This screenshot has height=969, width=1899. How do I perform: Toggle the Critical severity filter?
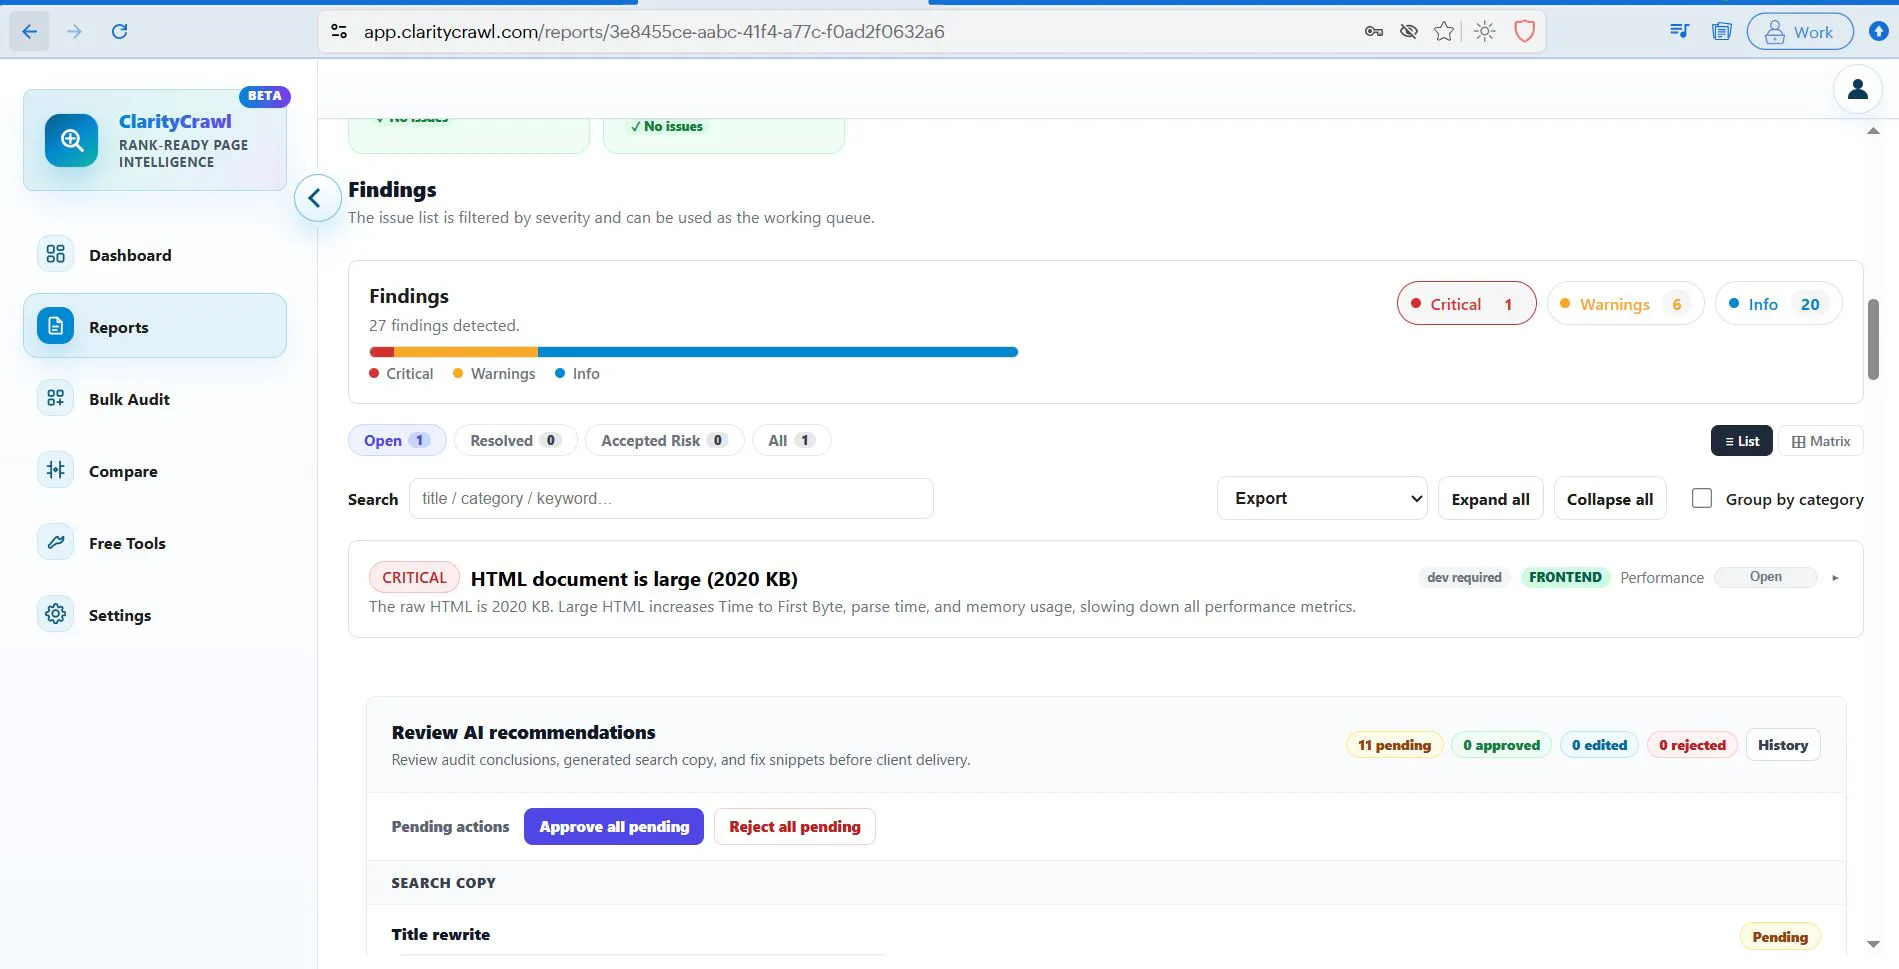(x=1466, y=304)
